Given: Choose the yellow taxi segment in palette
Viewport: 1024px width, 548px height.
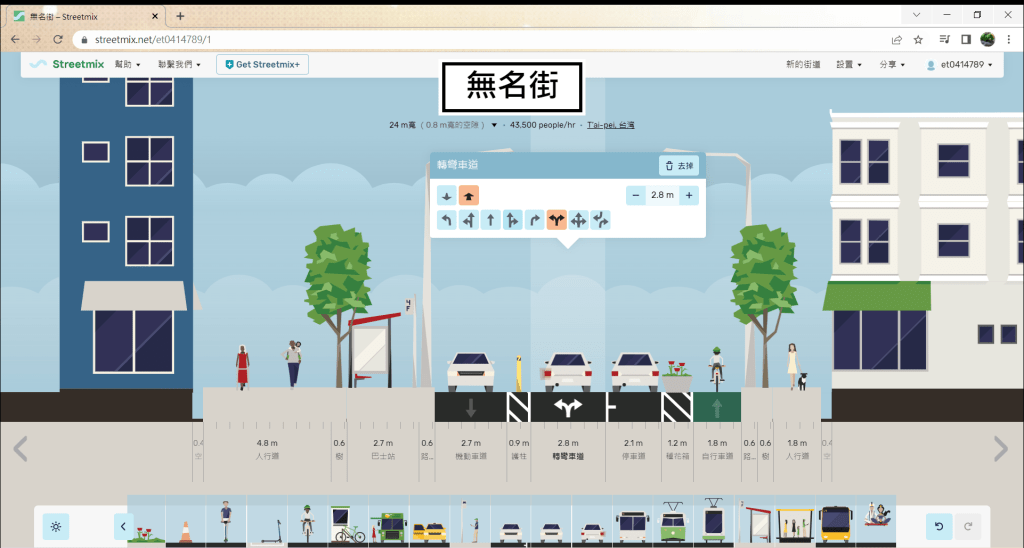Looking at the screenshot, I should [429, 521].
